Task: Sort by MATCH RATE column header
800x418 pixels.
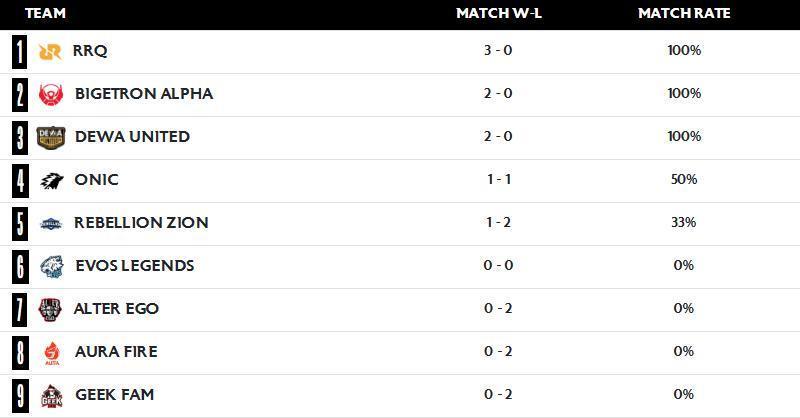Action: (x=684, y=13)
